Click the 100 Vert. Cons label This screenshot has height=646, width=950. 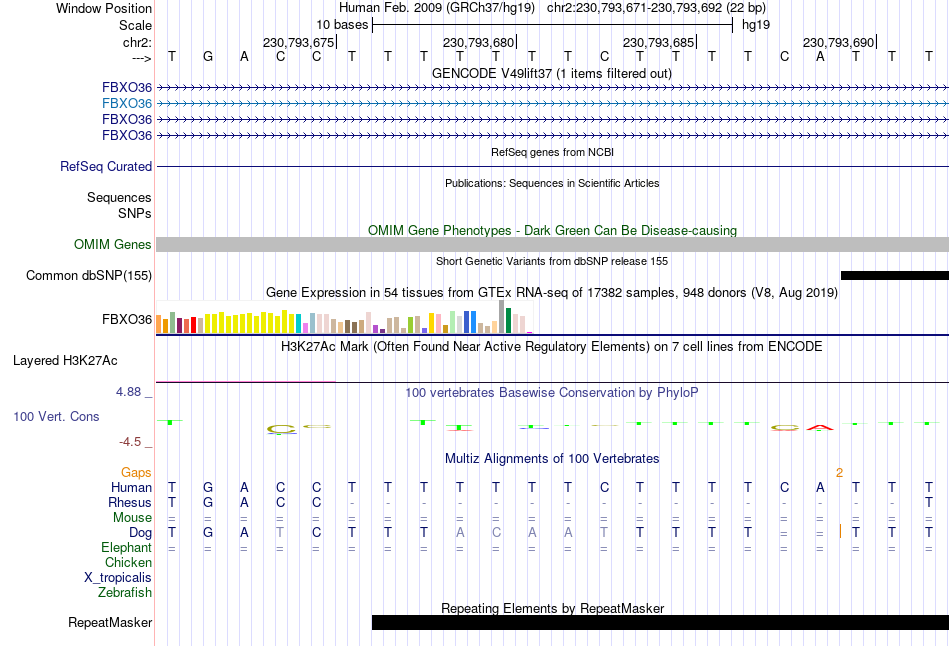(56, 416)
